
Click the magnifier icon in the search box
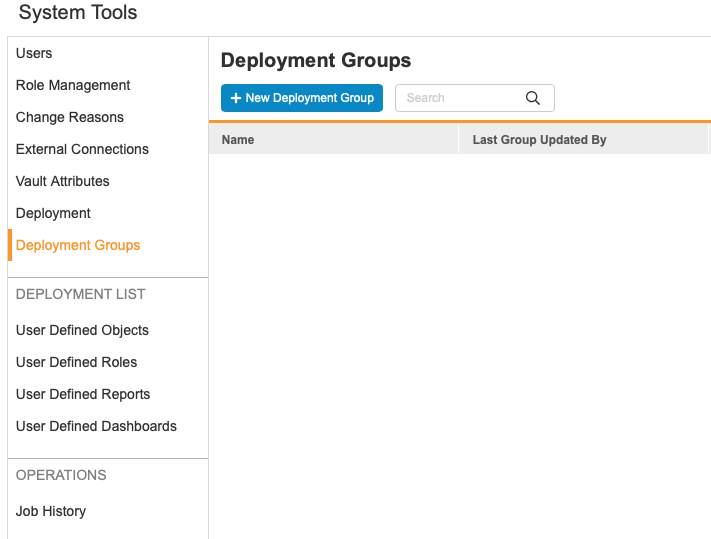[x=532, y=98]
